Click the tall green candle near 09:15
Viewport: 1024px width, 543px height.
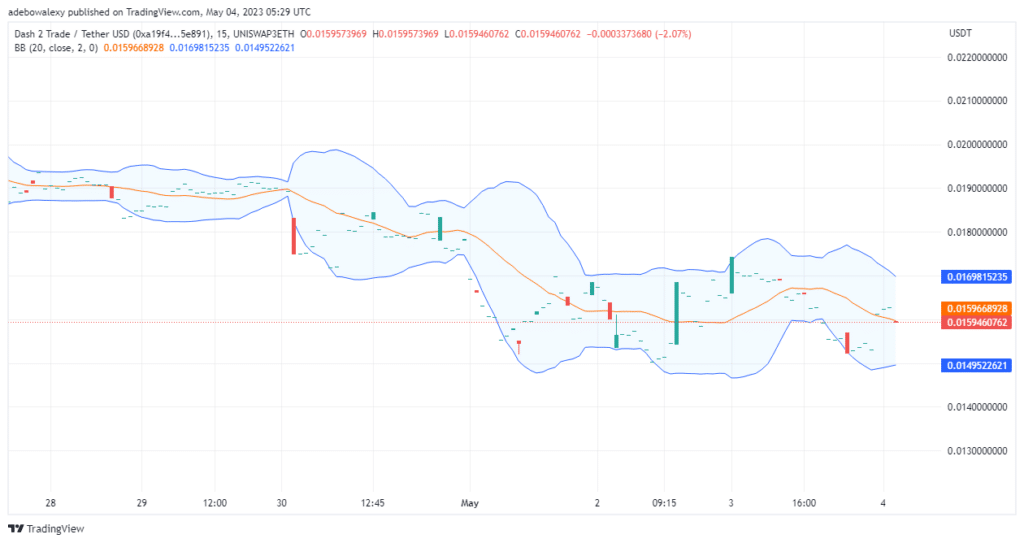pos(677,313)
